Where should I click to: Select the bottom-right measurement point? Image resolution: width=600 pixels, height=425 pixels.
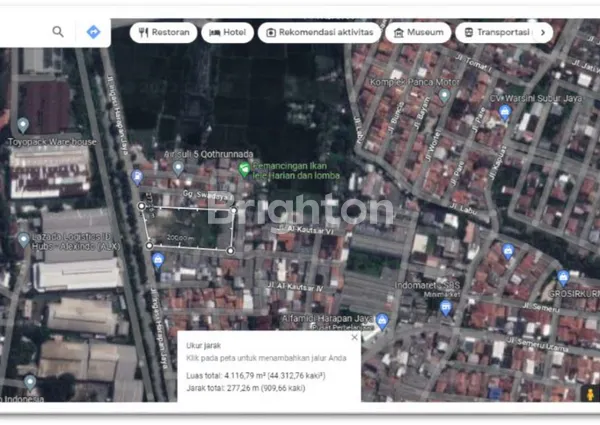230,251
